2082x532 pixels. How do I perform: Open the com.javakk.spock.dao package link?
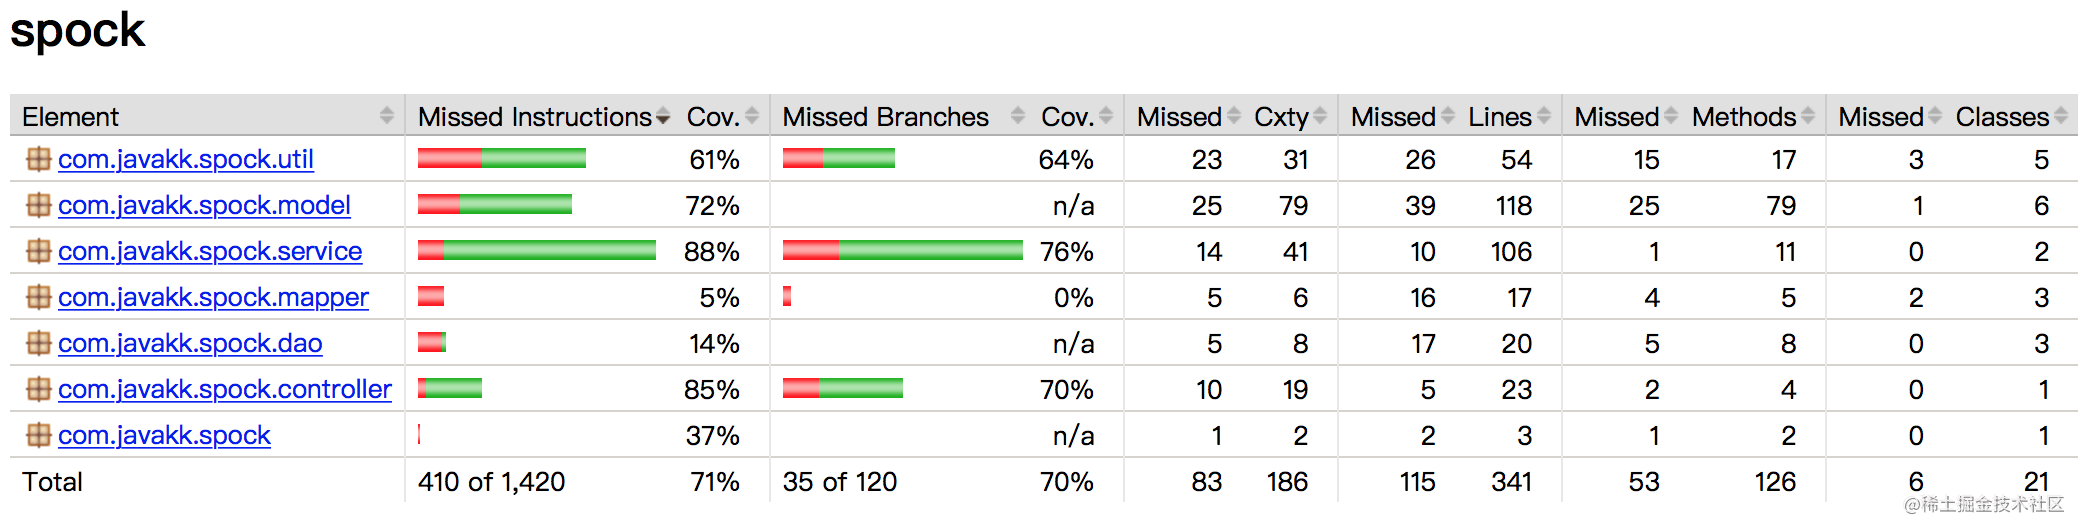(x=190, y=343)
